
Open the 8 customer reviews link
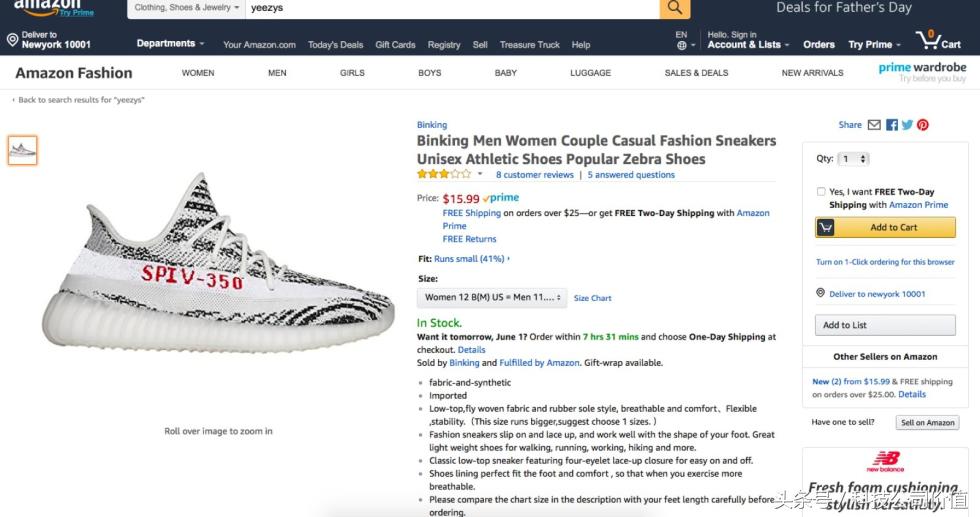click(534, 174)
